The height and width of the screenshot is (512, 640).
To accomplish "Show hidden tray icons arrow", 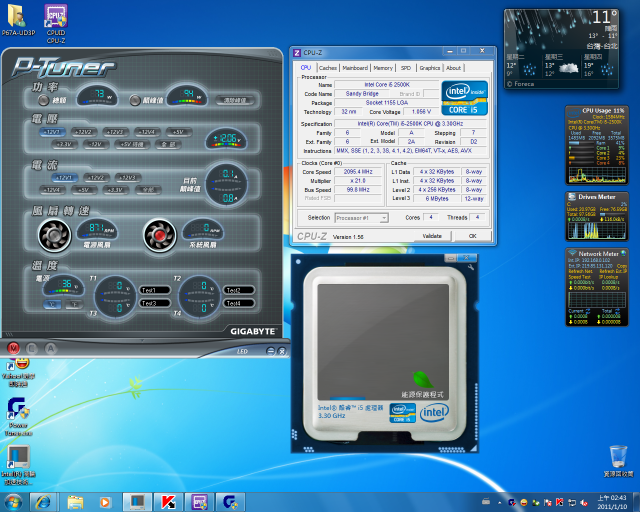I will click(x=499, y=503).
